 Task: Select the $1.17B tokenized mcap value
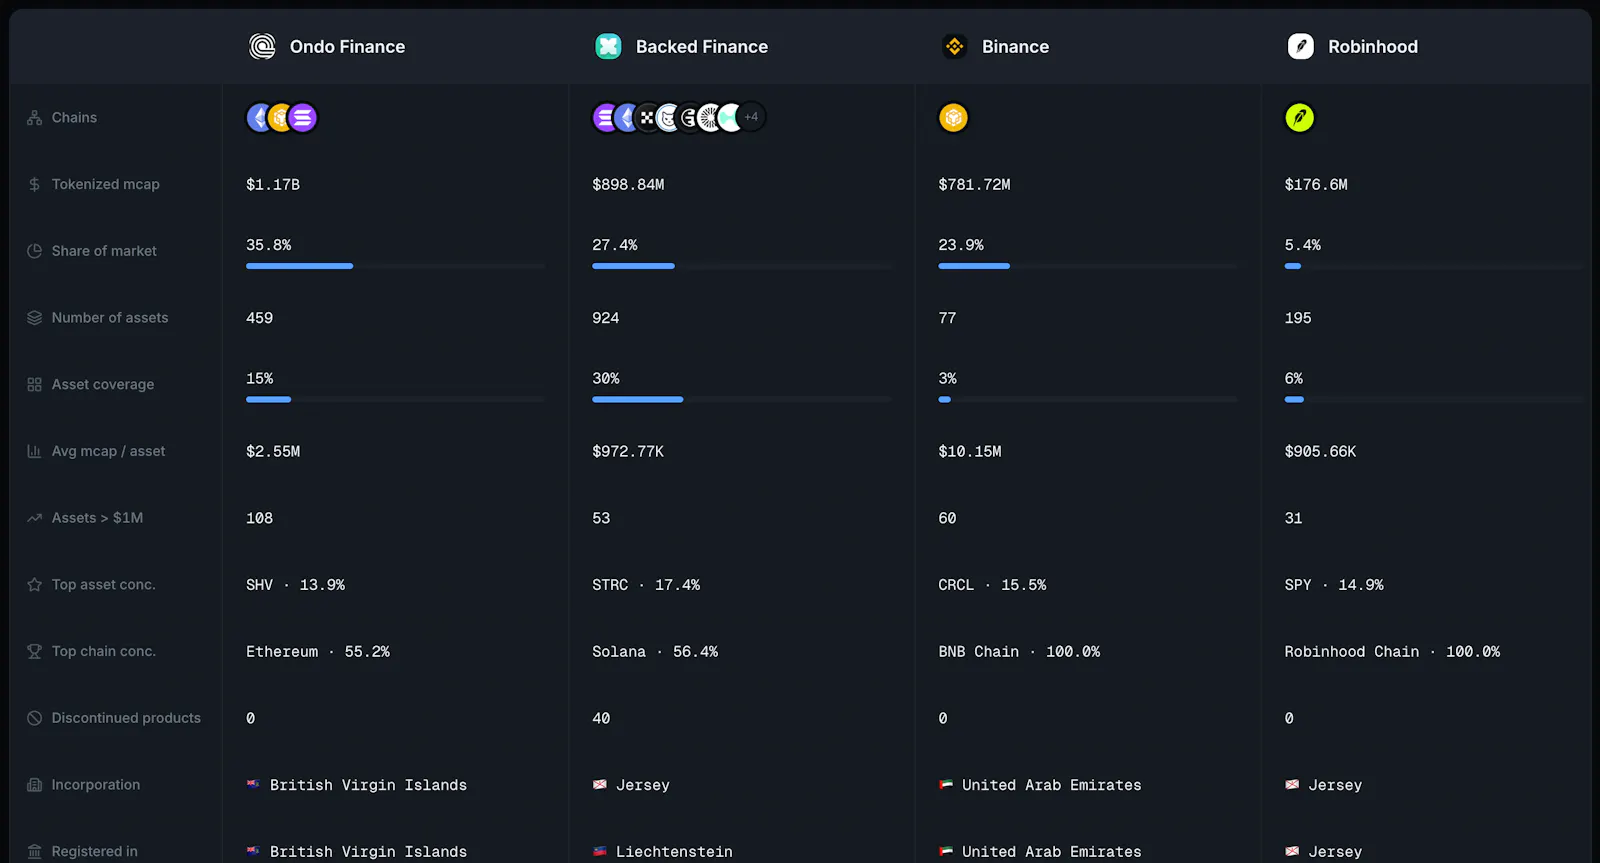273,184
